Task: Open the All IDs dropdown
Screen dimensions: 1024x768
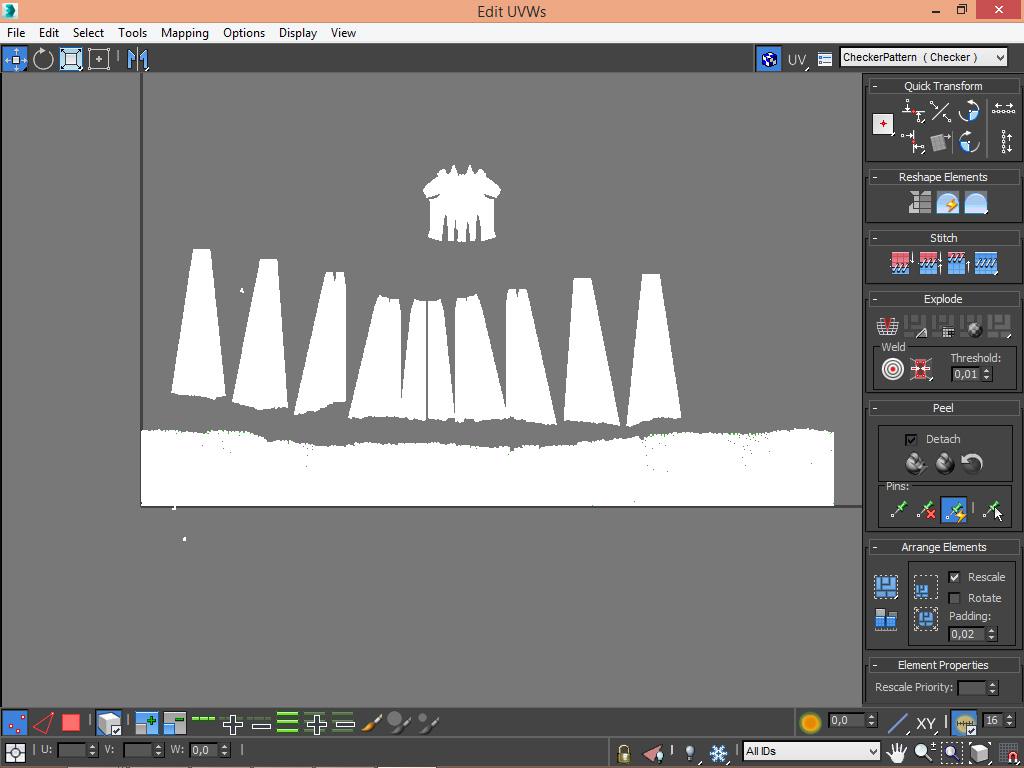Action: point(810,751)
